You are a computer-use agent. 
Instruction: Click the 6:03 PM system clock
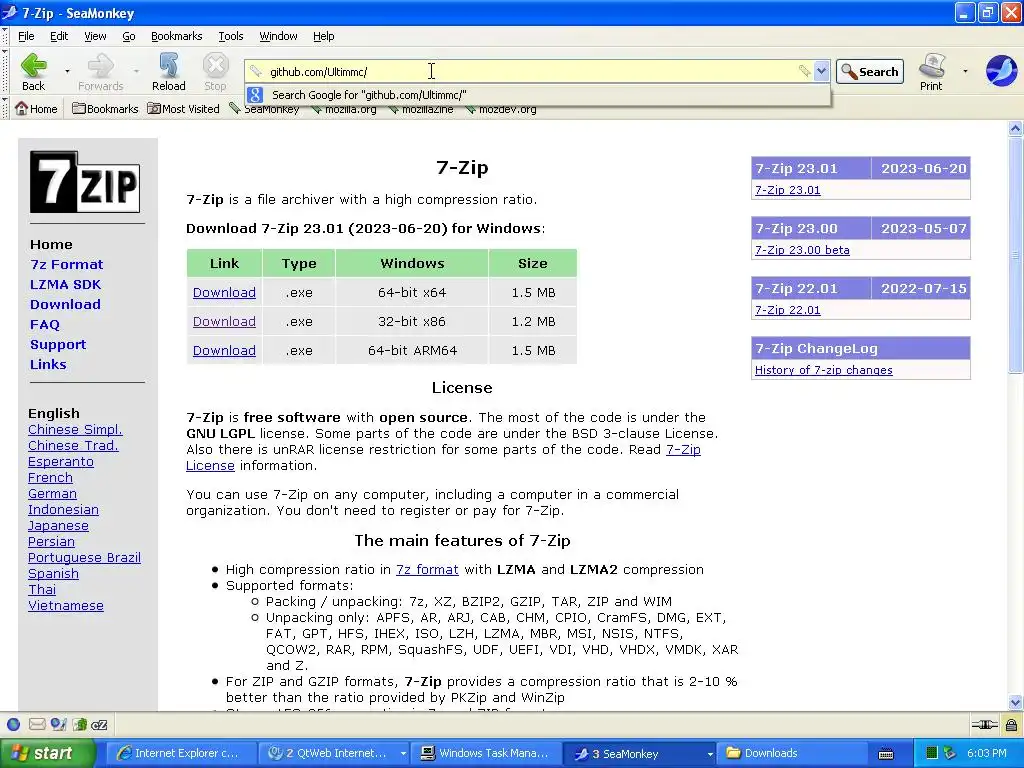tap(986, 753)
